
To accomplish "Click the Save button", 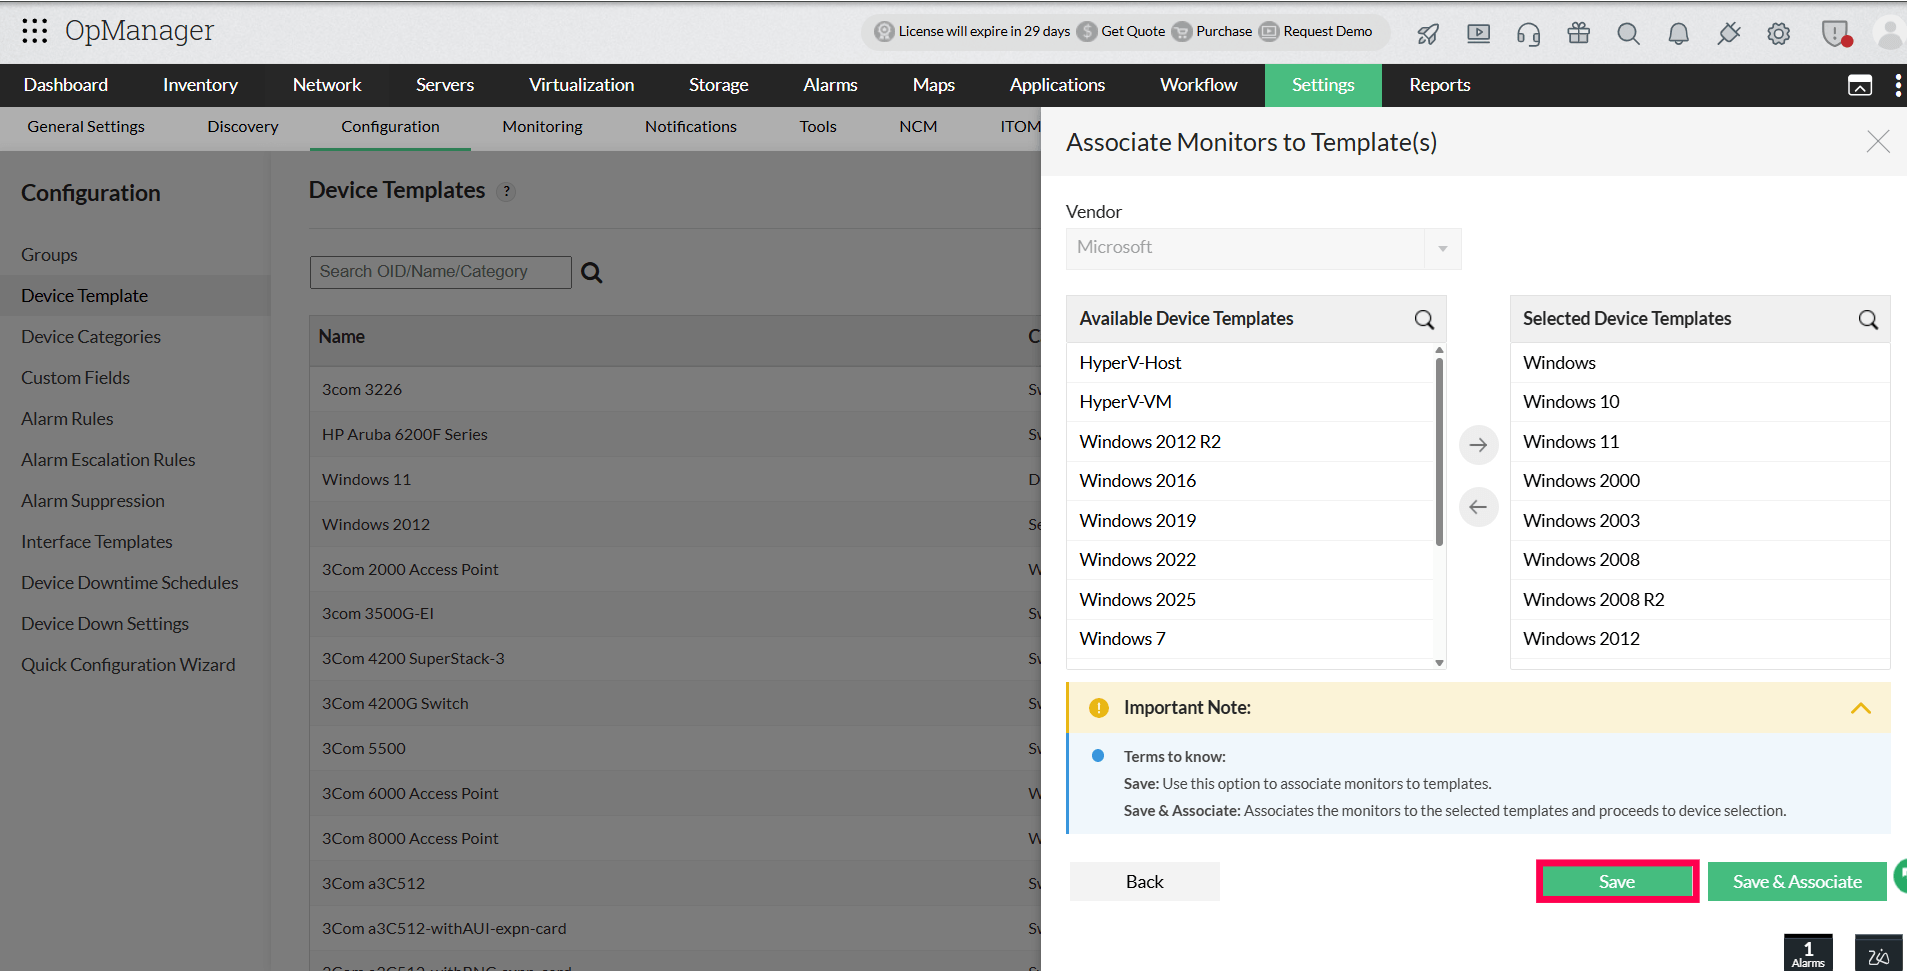I will click(1617, 881).
